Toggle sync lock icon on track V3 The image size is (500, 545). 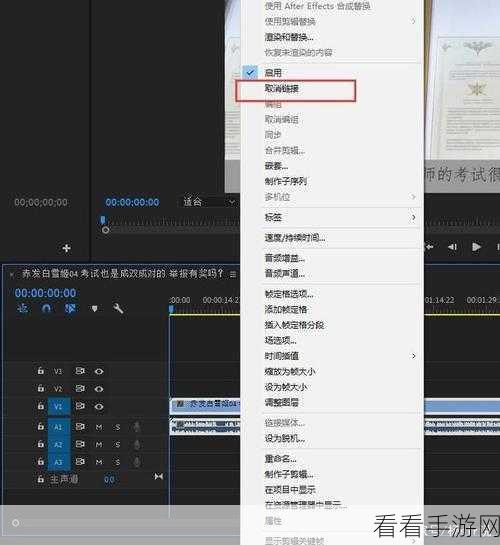click(80, 371)
